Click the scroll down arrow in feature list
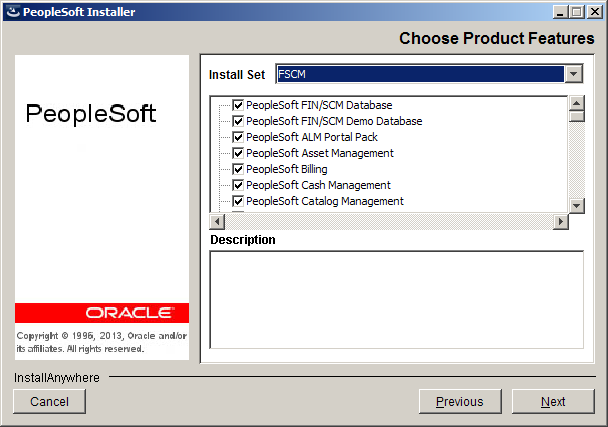Screen dimensions: 608x427 pos(577,206)
